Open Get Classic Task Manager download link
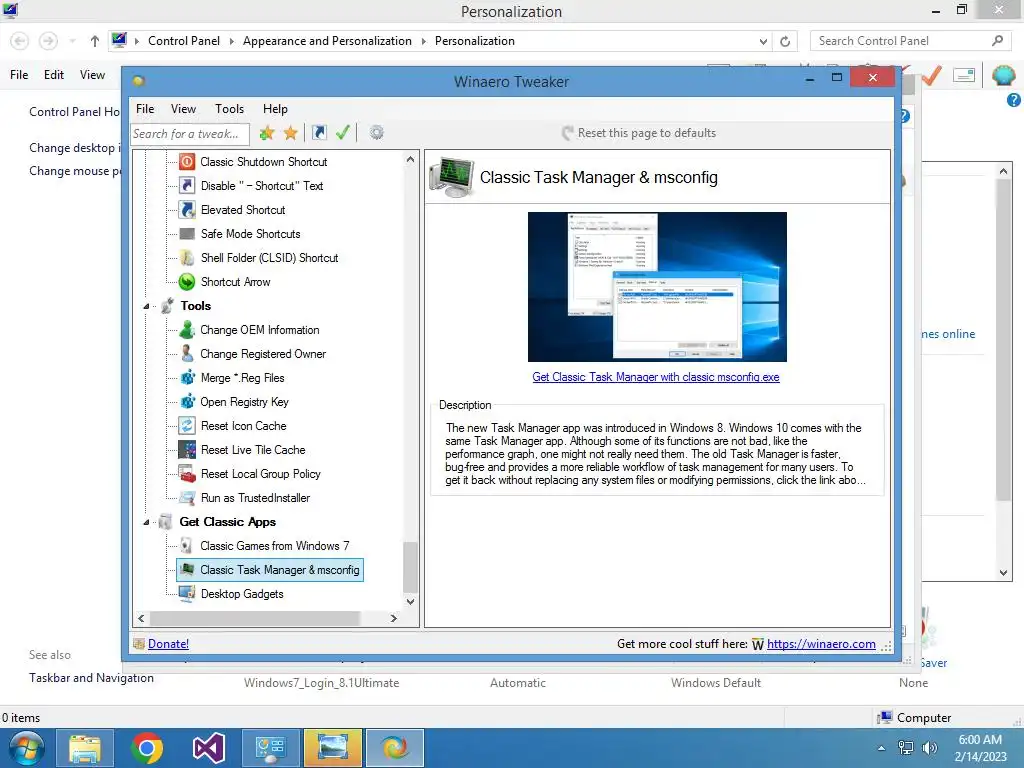Viewport: 1024px width, 768px height. (x=656, y=377)
